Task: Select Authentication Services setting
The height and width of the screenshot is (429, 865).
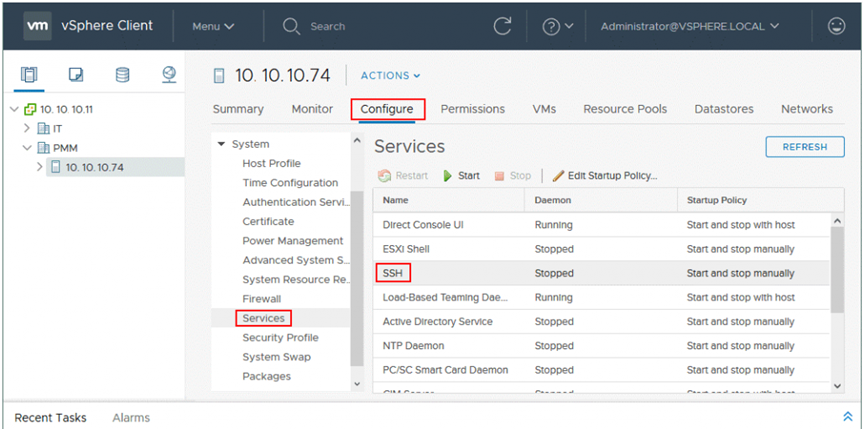Action: coord(296,202)
